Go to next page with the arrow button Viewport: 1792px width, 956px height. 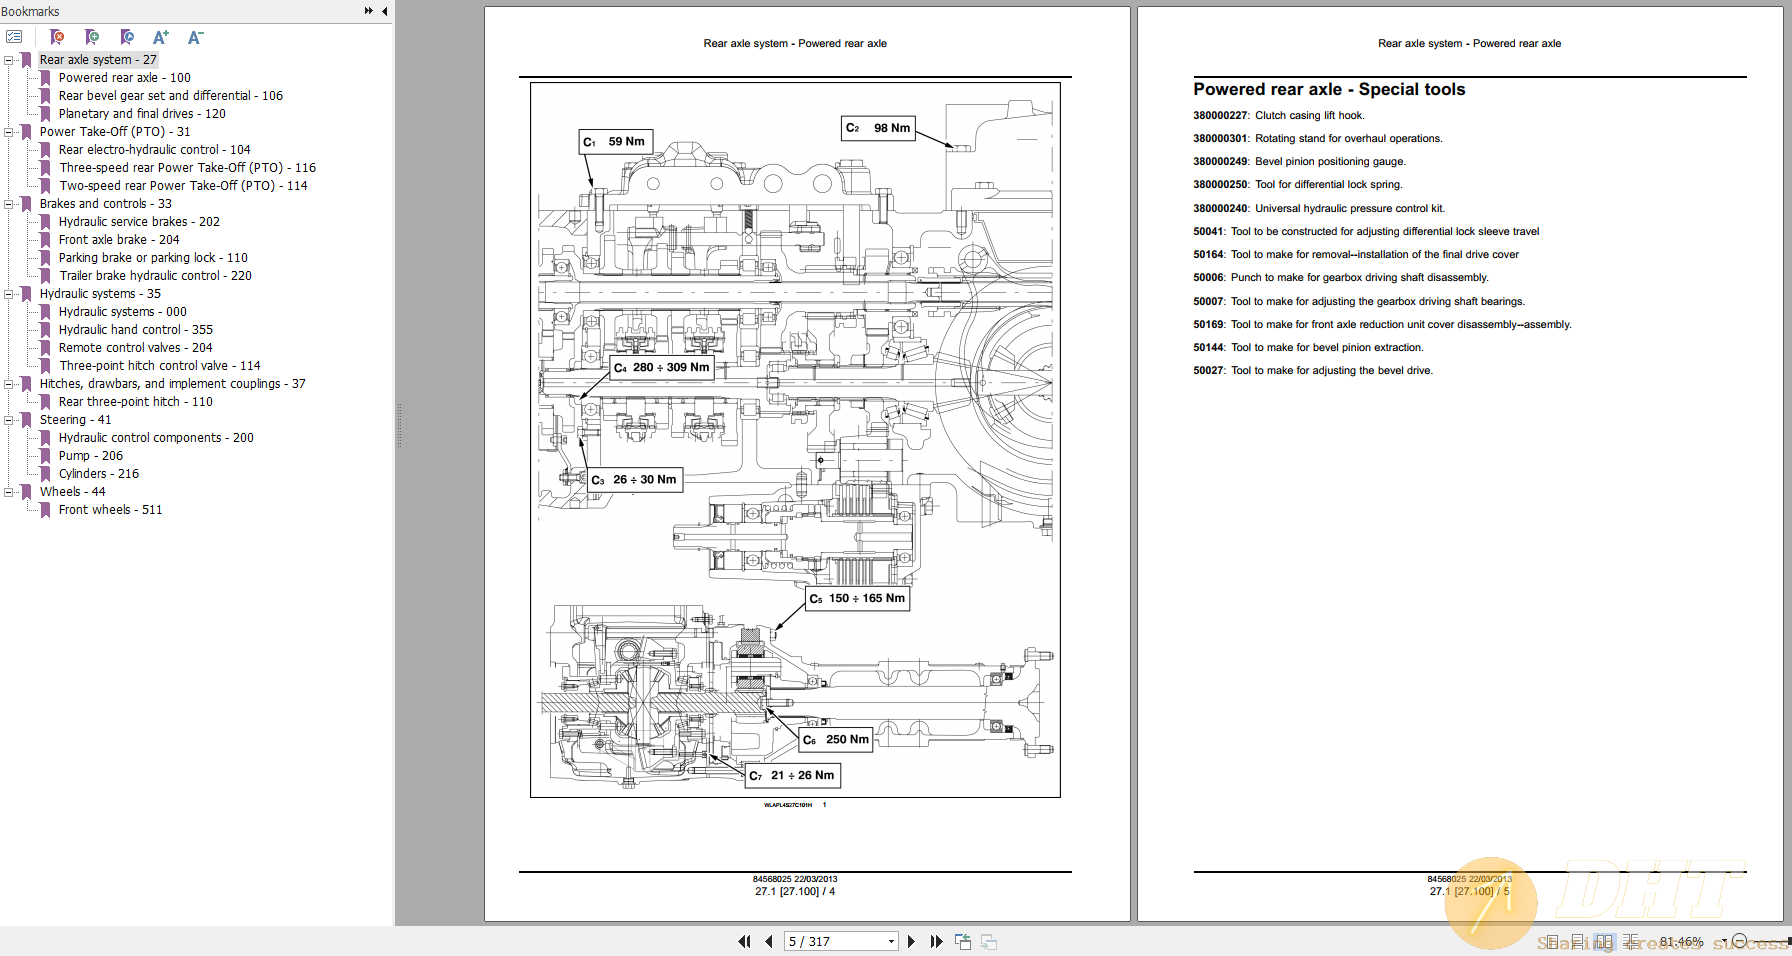click(911, 941)
